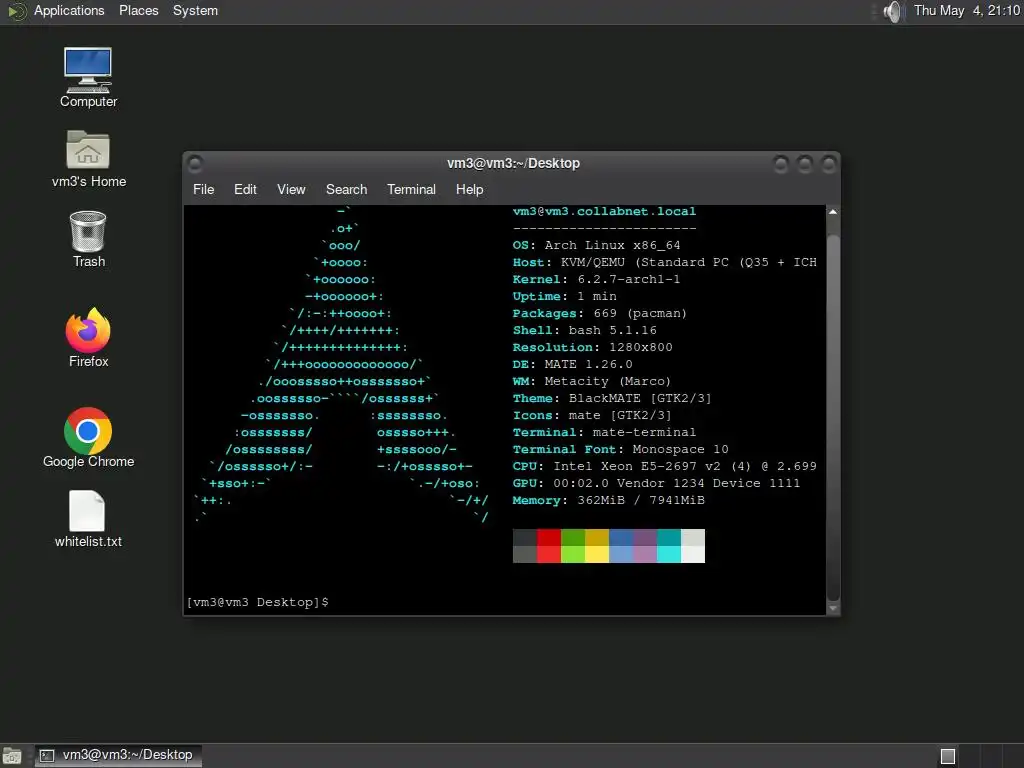Click the CPU: Intel Xeon E5-2697 line
This screenshot has width=1024, height=768.
pyautogui.click(x=665, y=466)
